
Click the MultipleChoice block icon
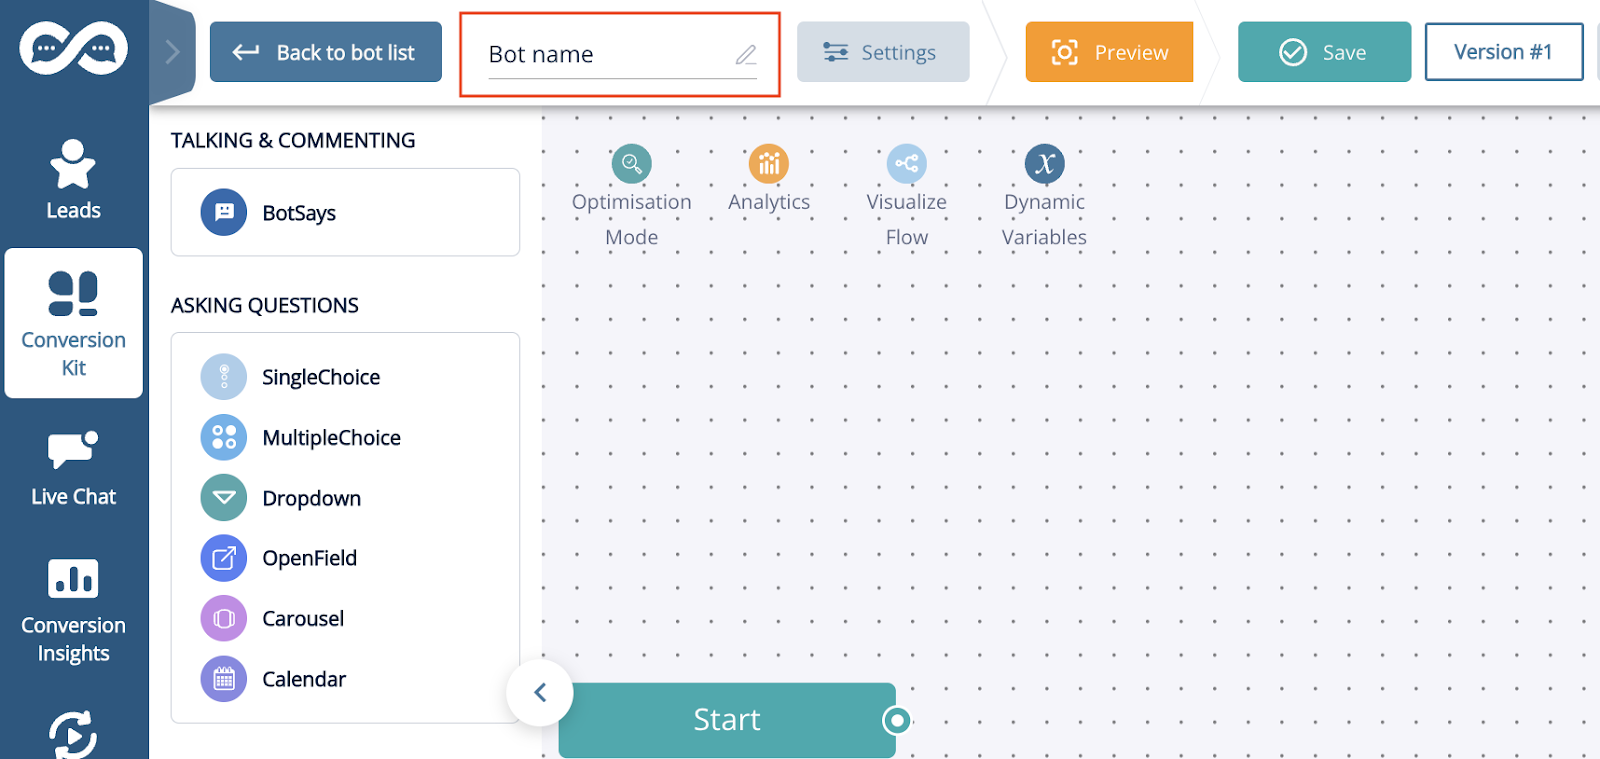(224, 437)
